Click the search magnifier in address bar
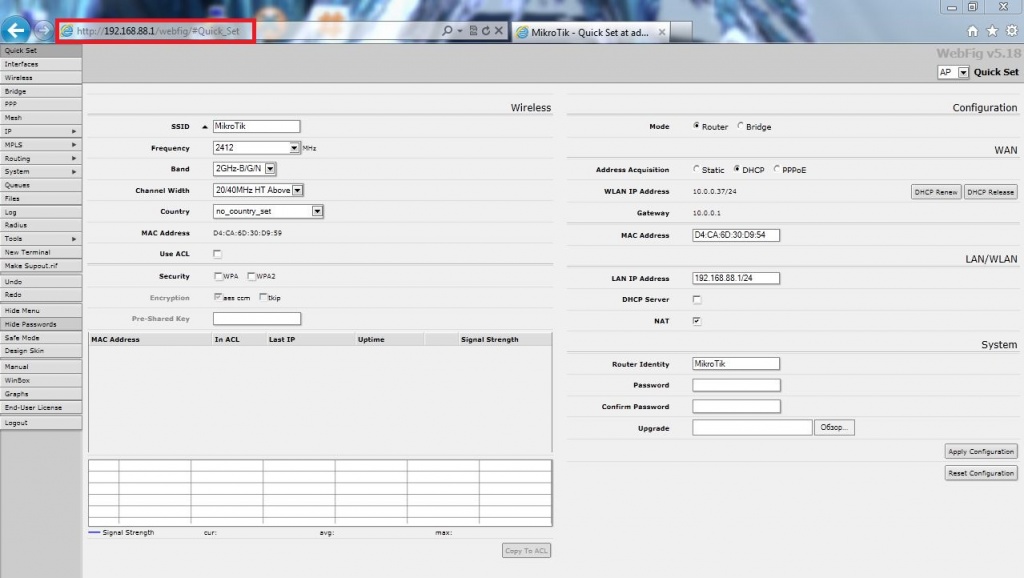1024x578 pixels. [448, 31]
